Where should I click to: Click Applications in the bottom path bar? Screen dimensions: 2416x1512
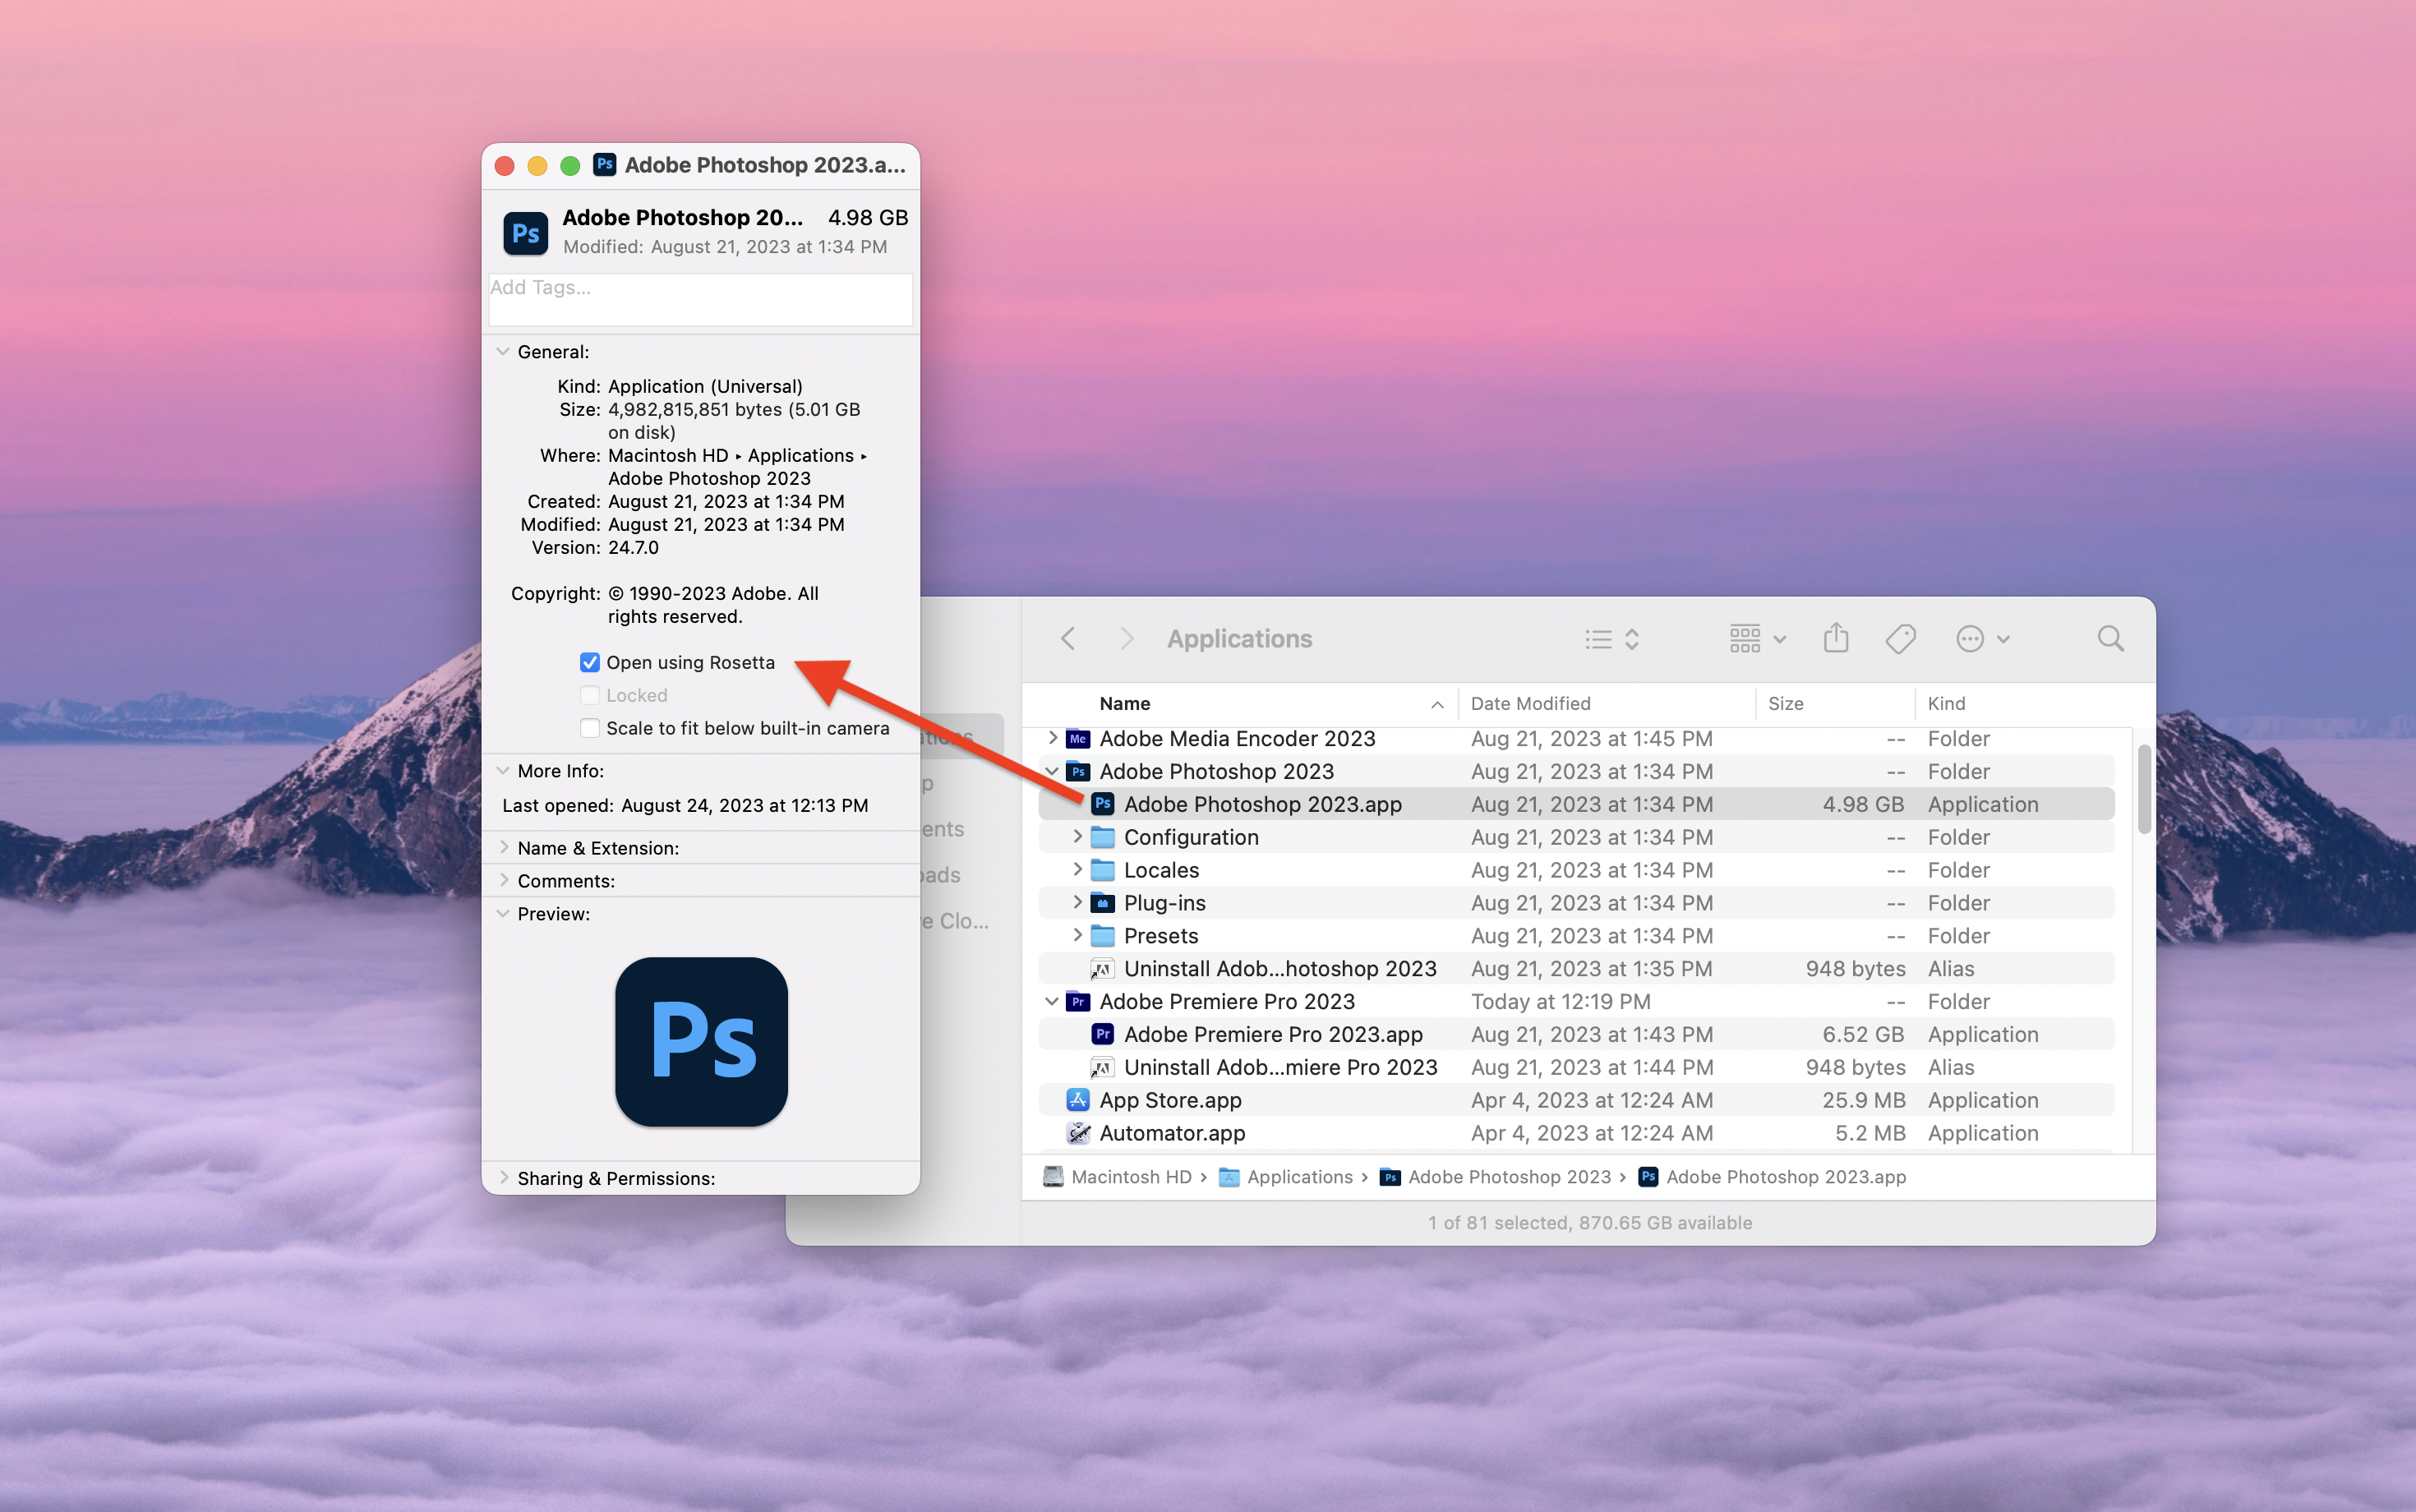1299,1177
